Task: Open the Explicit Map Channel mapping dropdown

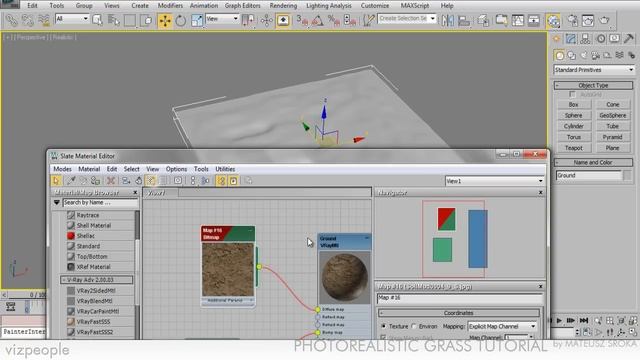Action: coord(502,327)
